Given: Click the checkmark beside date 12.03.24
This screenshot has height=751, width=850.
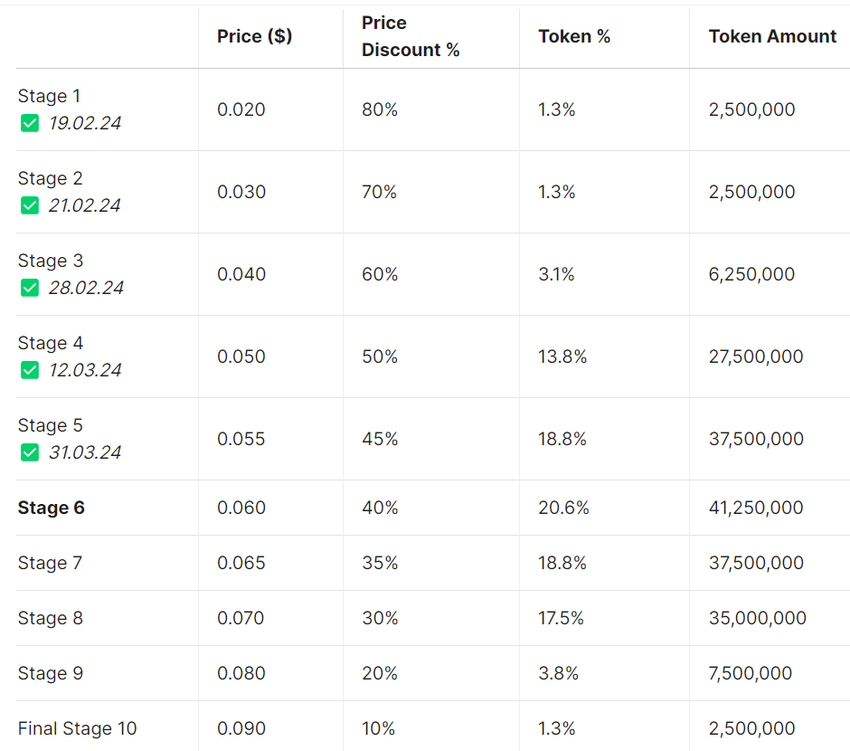Looking at the screenshot, I should [x=30, y=370].
